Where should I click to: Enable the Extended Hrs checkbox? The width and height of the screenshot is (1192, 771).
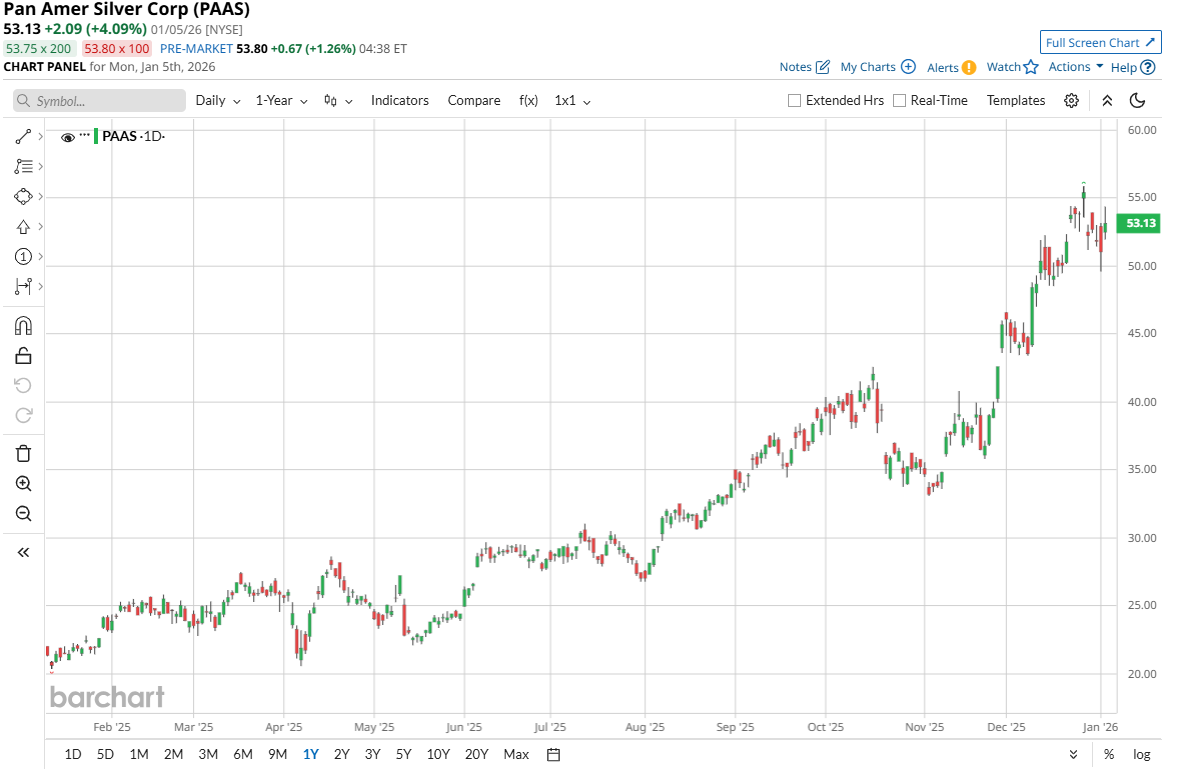coord(795,101)
